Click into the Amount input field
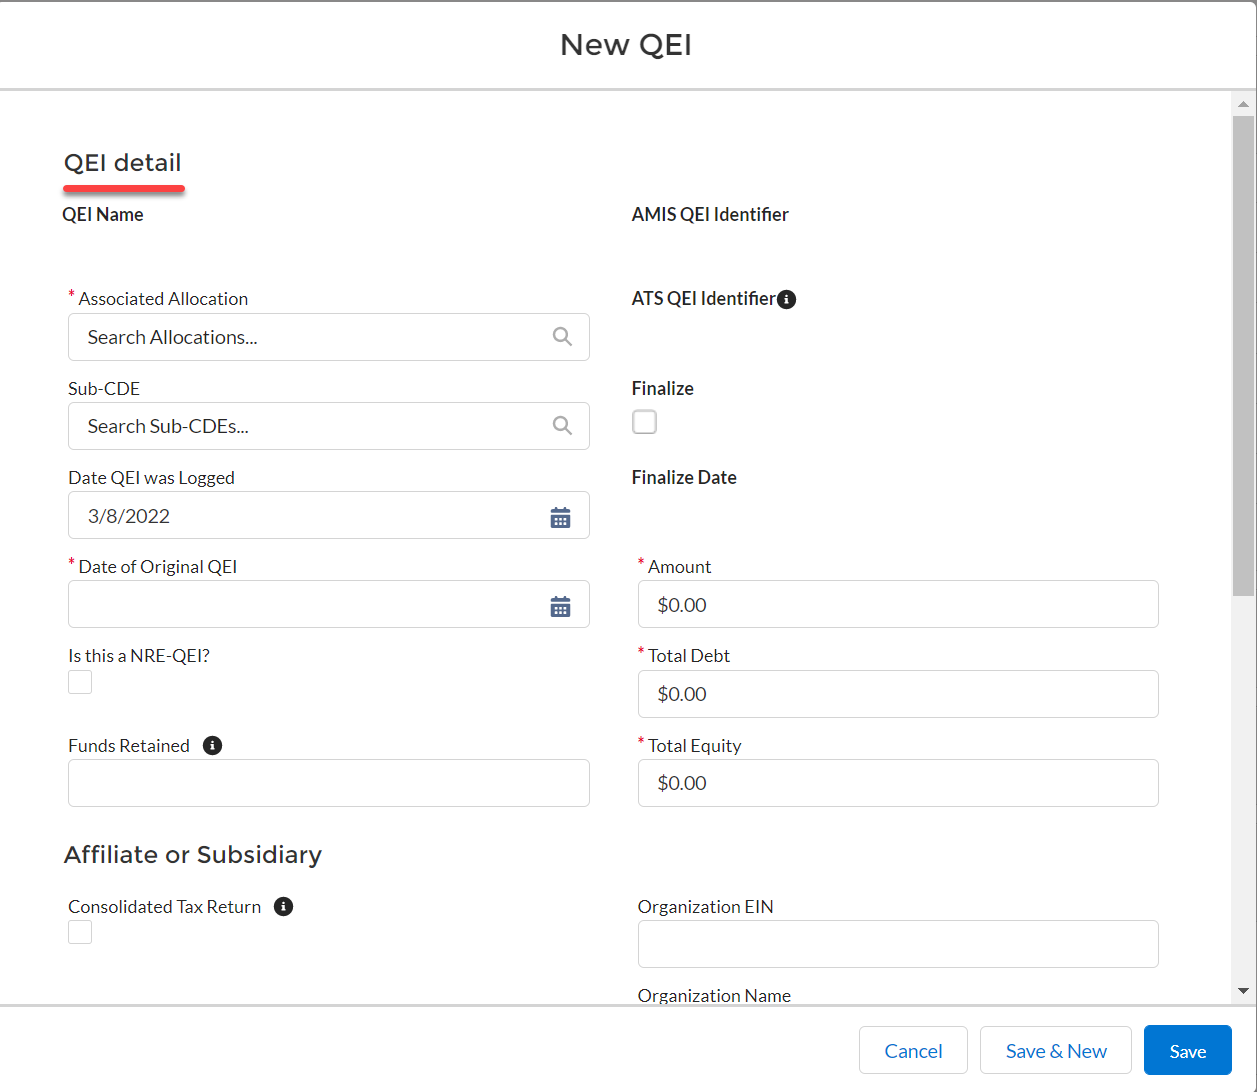Image resolution: width=1257 pixels, height=1092 pixels. tap(897, 605)
